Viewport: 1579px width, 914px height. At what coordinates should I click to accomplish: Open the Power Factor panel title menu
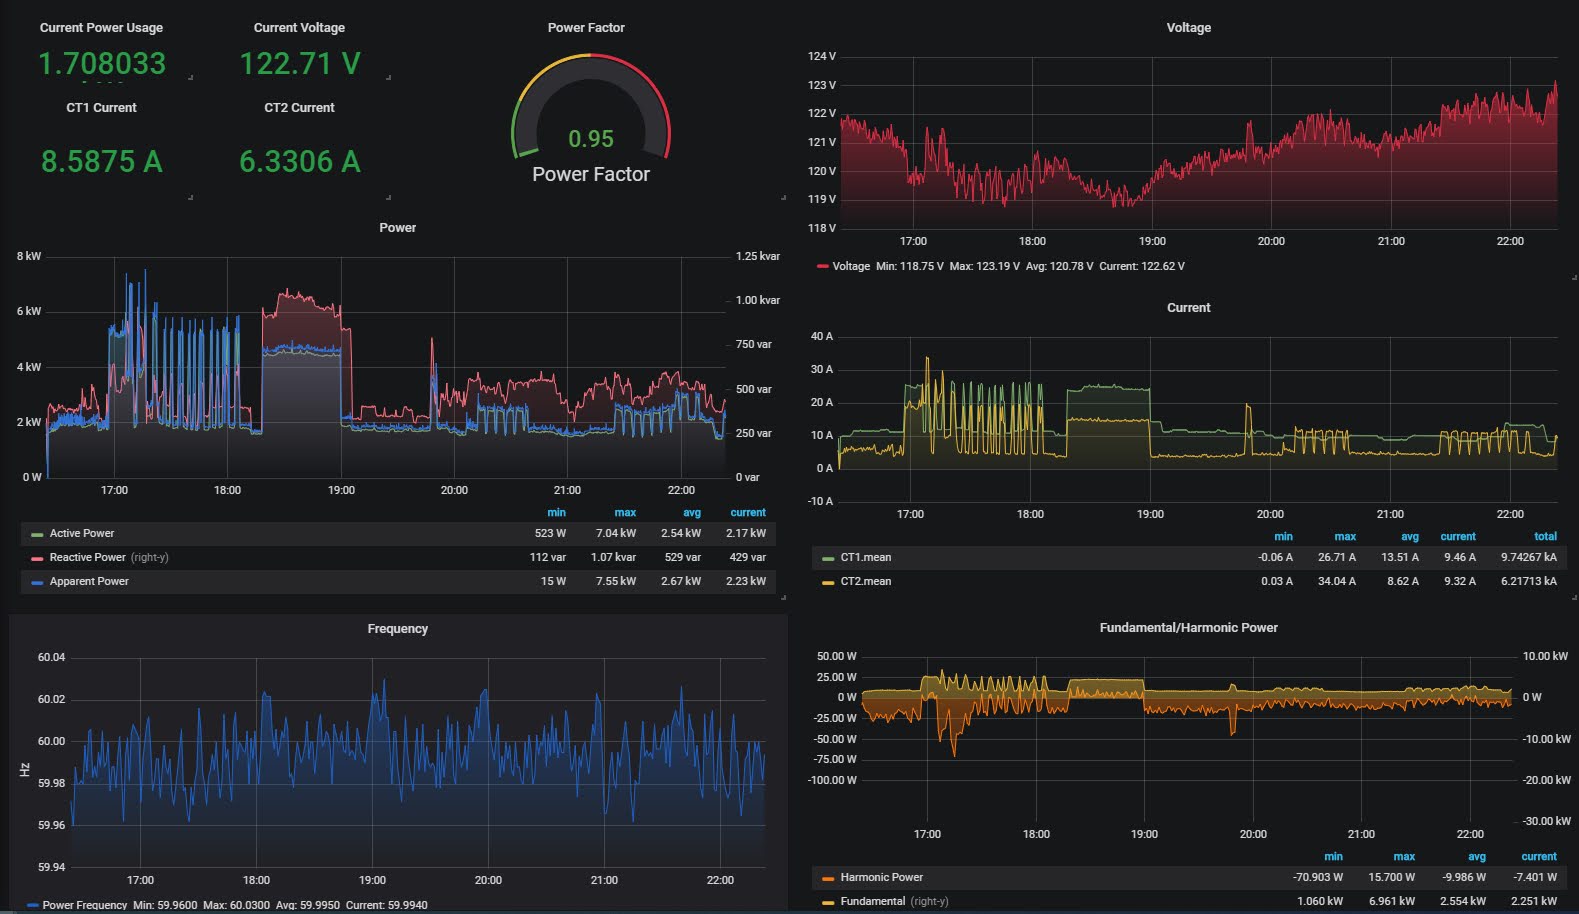coord(586,28)
